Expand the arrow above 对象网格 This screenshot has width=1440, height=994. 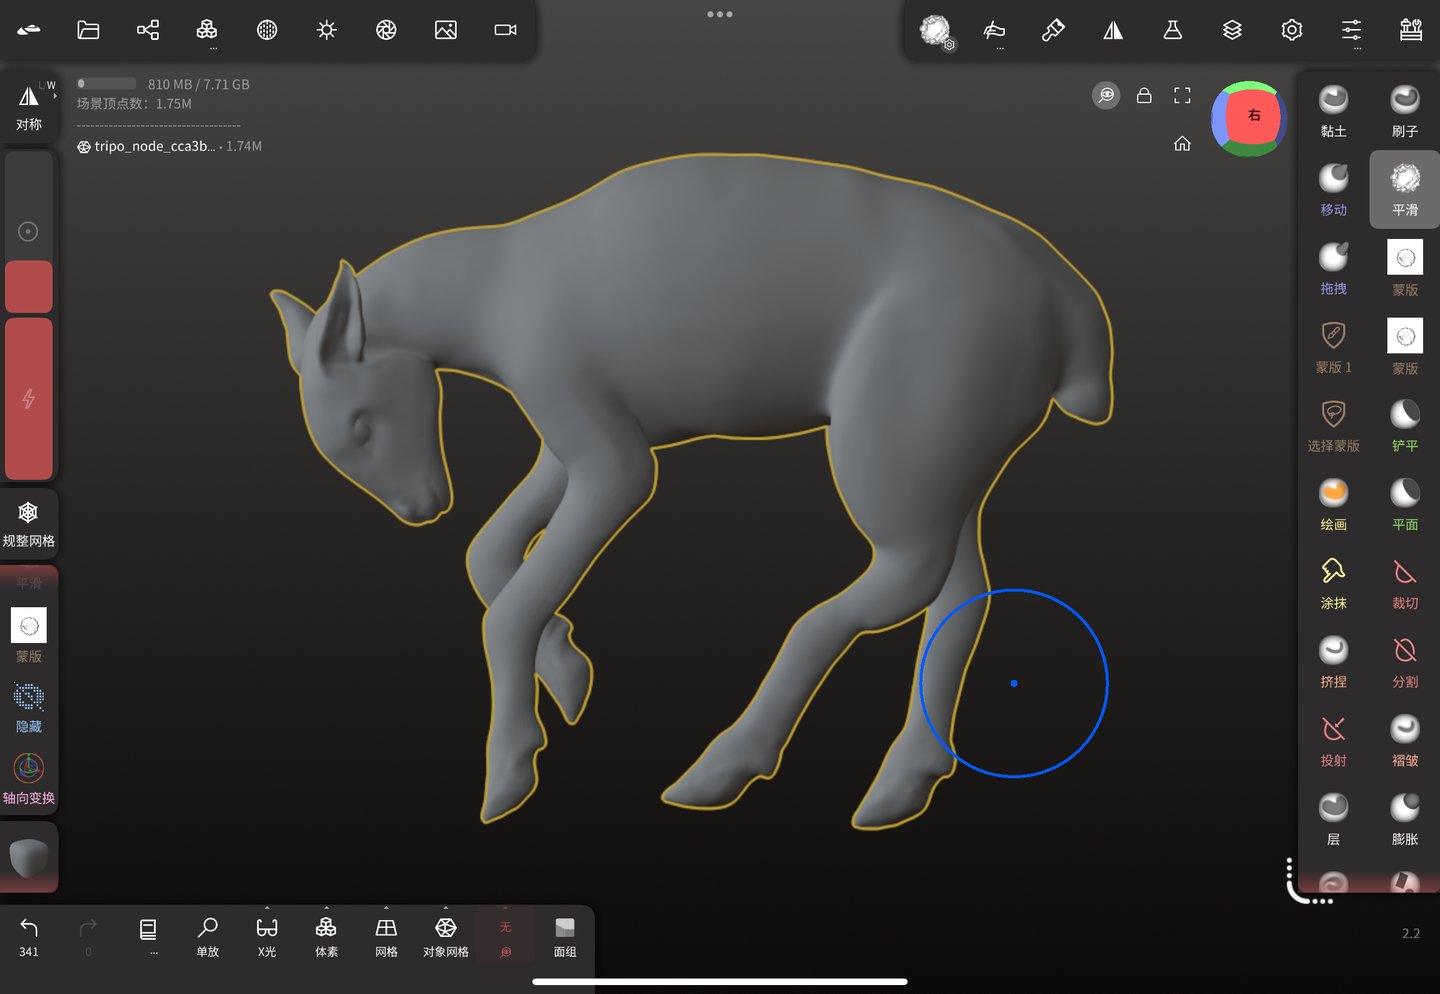pyautogui.click(x=446, y=908)
